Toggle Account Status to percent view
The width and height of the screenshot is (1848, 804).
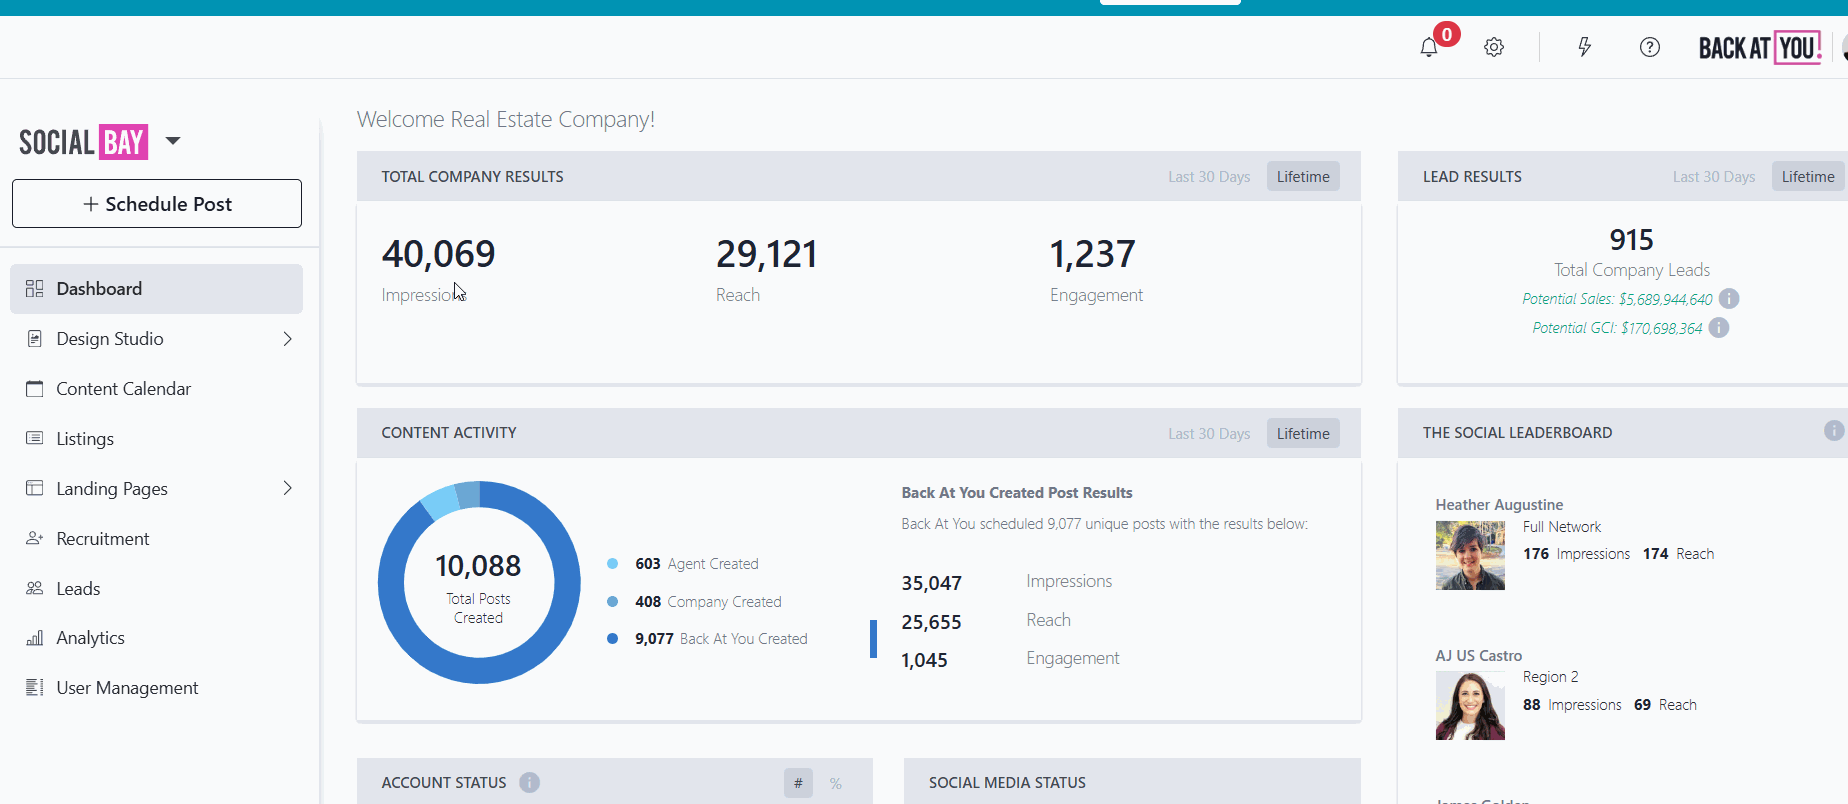836,783
